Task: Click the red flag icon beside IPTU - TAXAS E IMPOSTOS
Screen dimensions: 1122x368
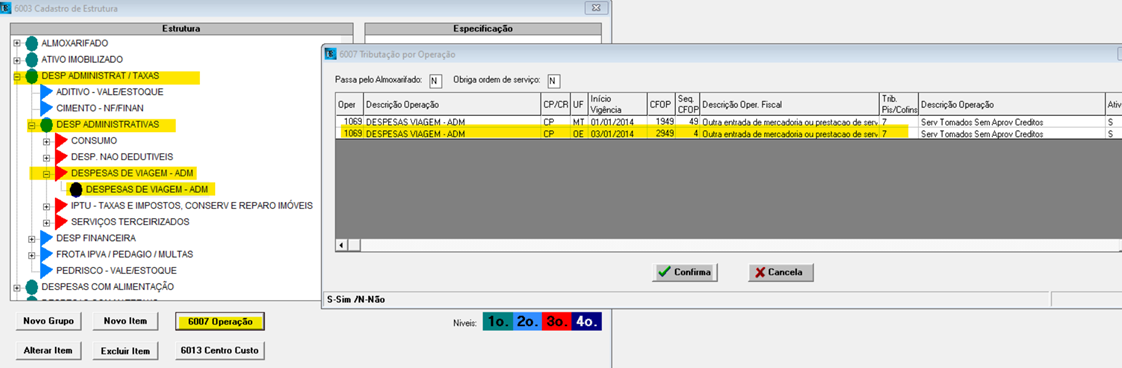Action: click(x=62, y=206)
